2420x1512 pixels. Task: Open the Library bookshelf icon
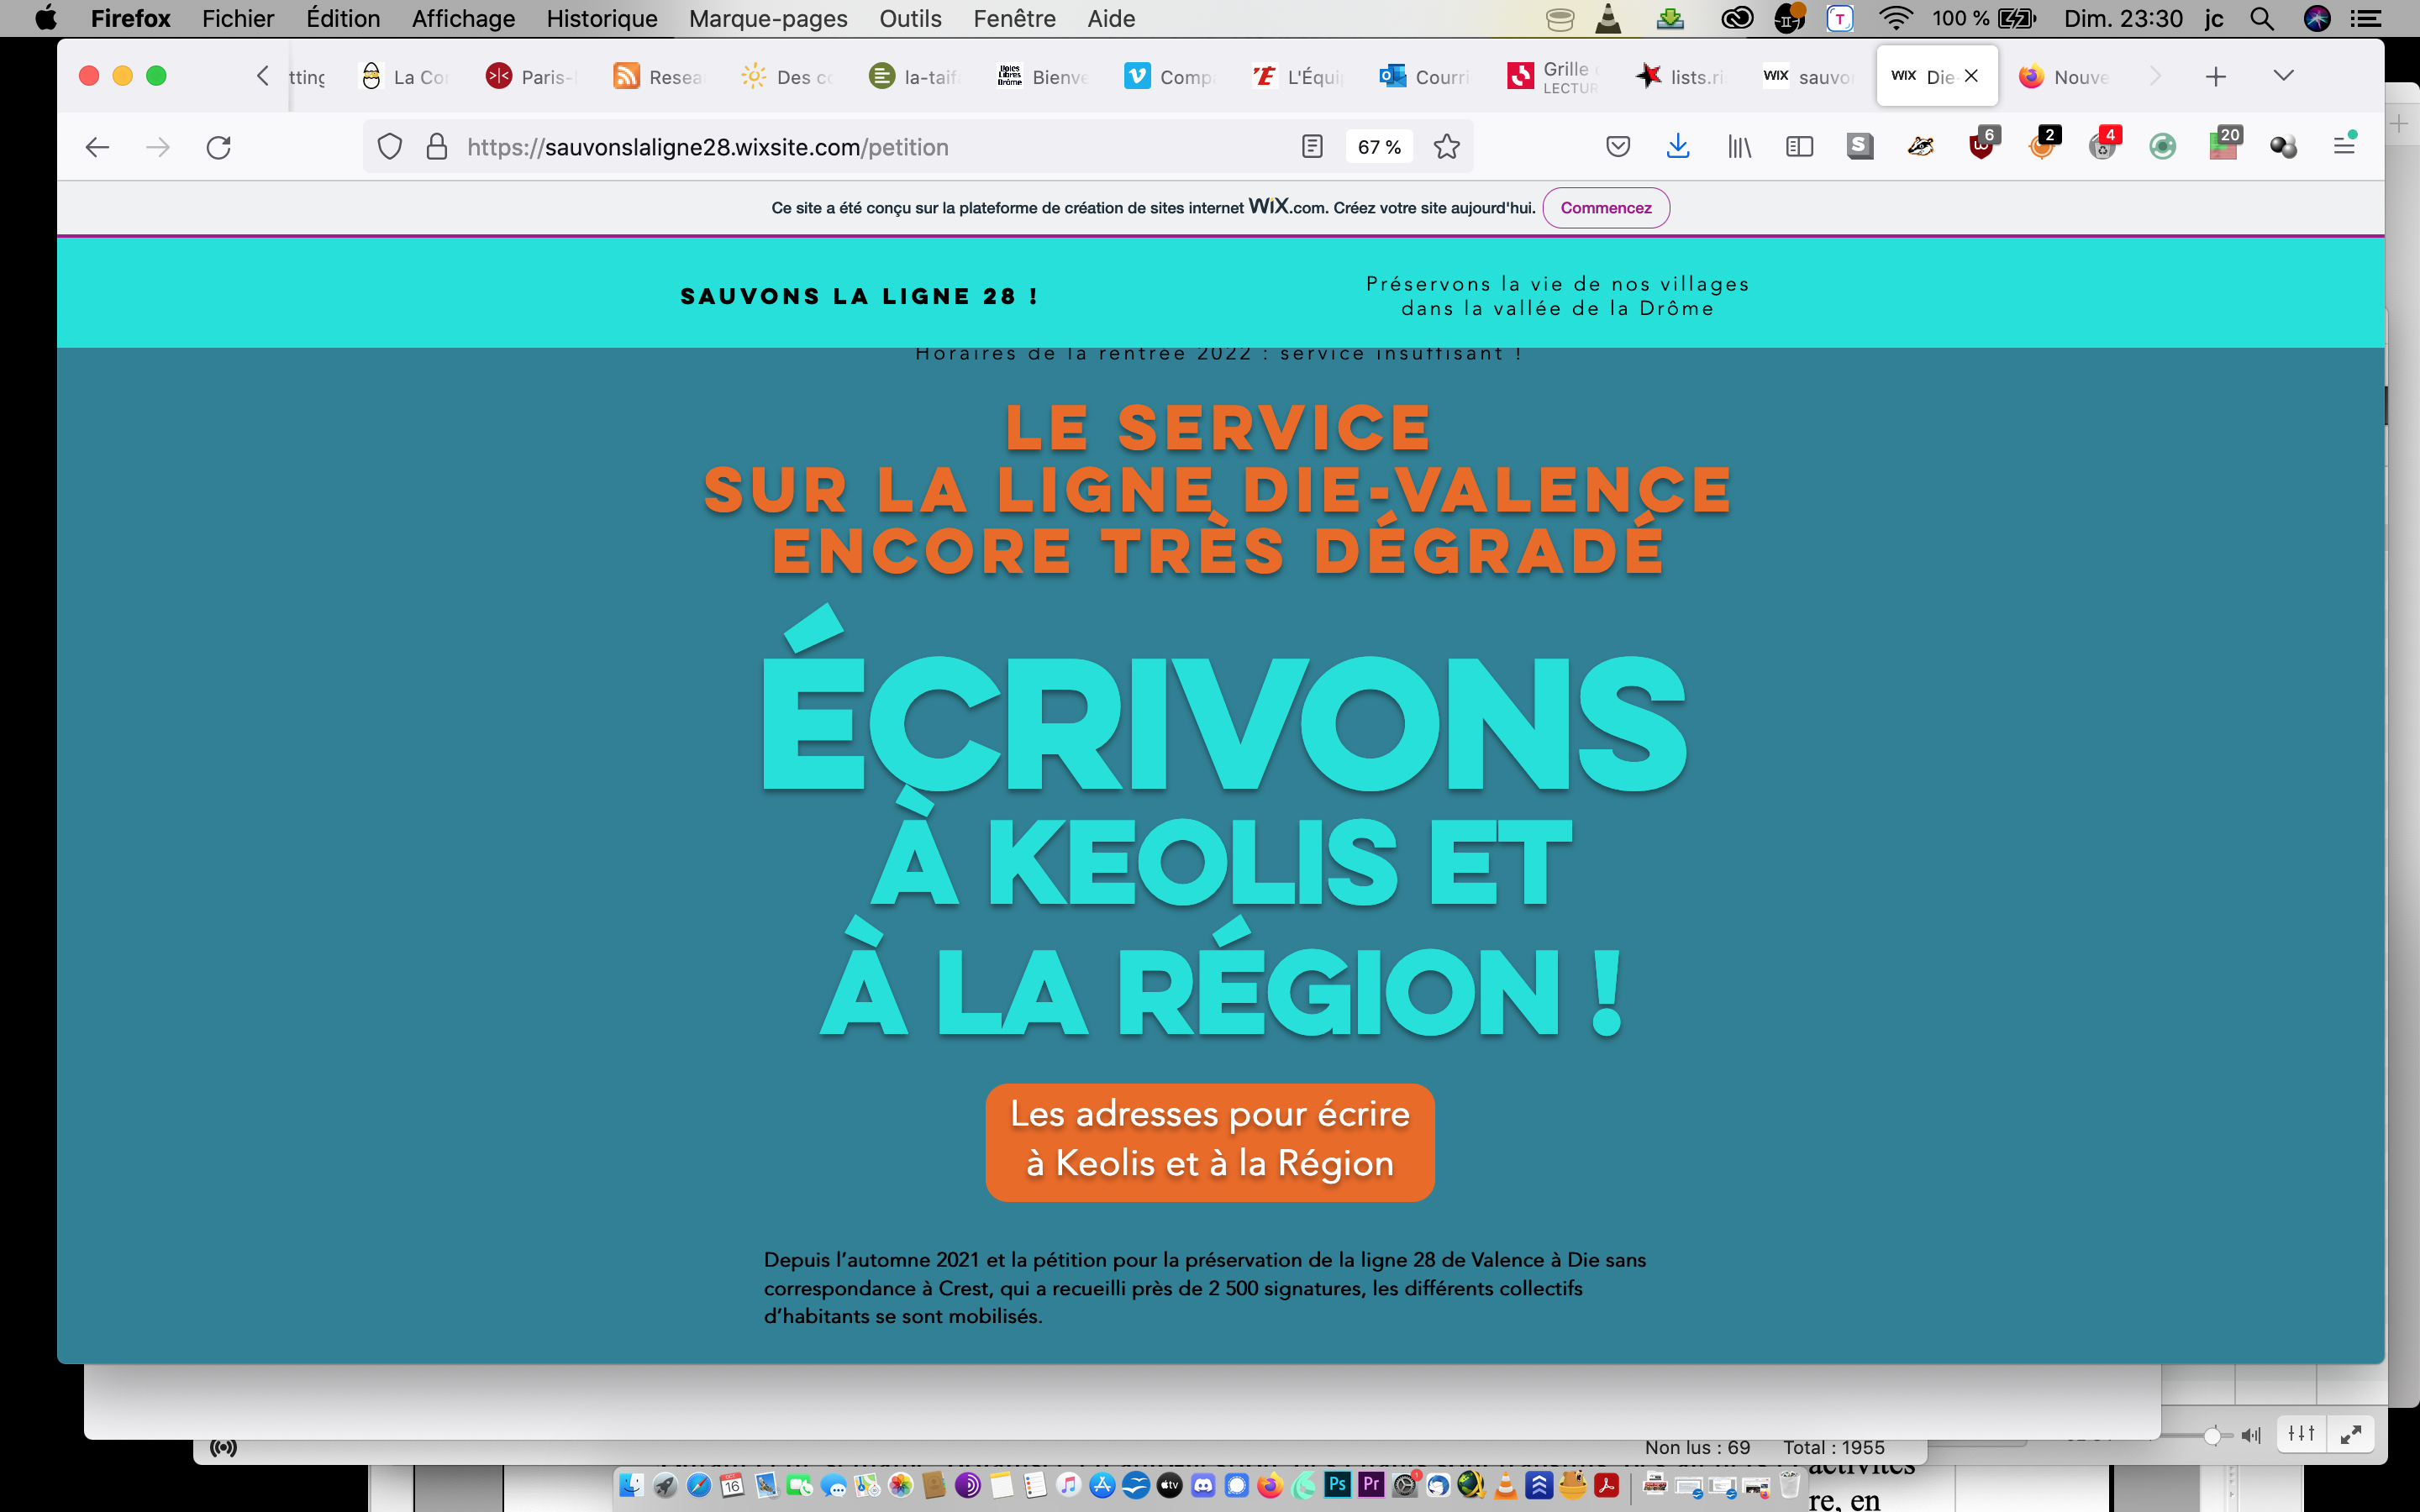click(x=1739, y=147)
